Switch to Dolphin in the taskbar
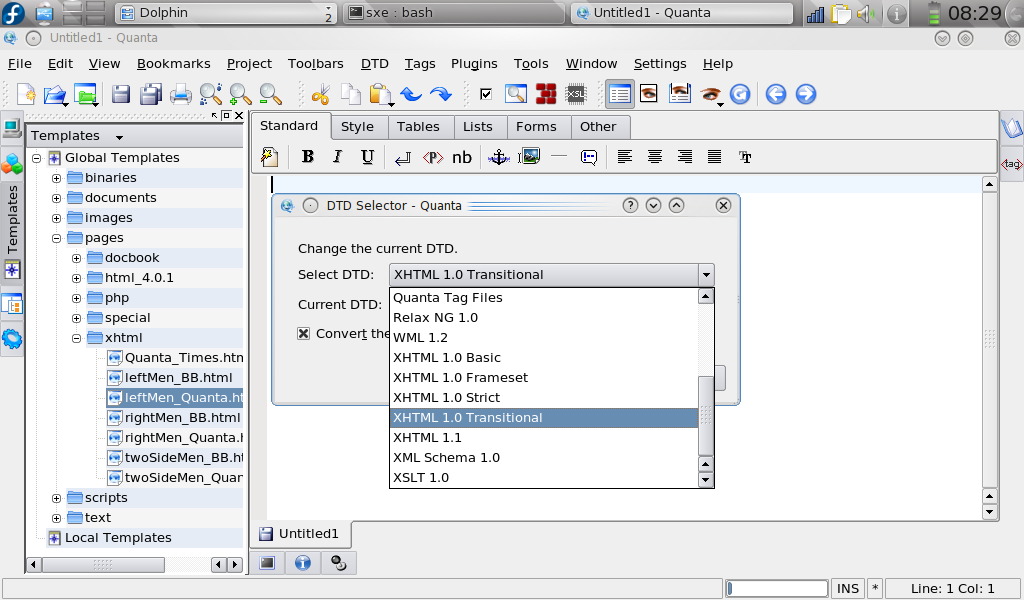The image size is (1024, 600). point(226,13)
